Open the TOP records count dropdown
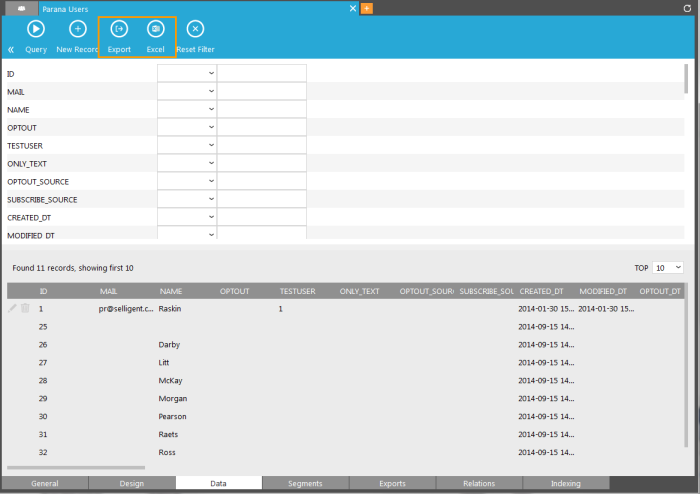Image resolution: width=700 pixels, height=494 pixels. coord(667,268)
